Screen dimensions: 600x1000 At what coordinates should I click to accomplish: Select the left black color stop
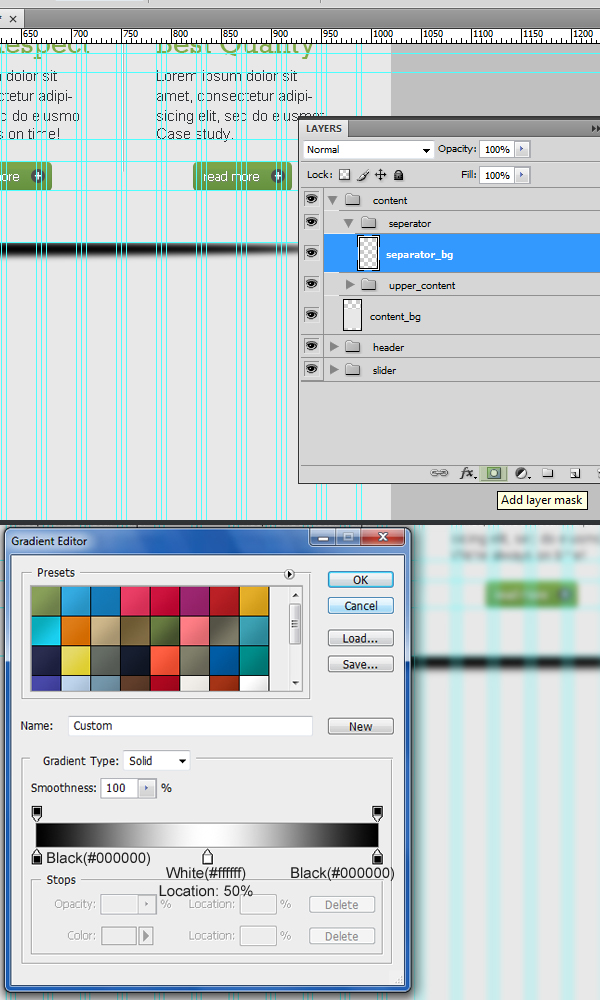(x=37, y=857)
